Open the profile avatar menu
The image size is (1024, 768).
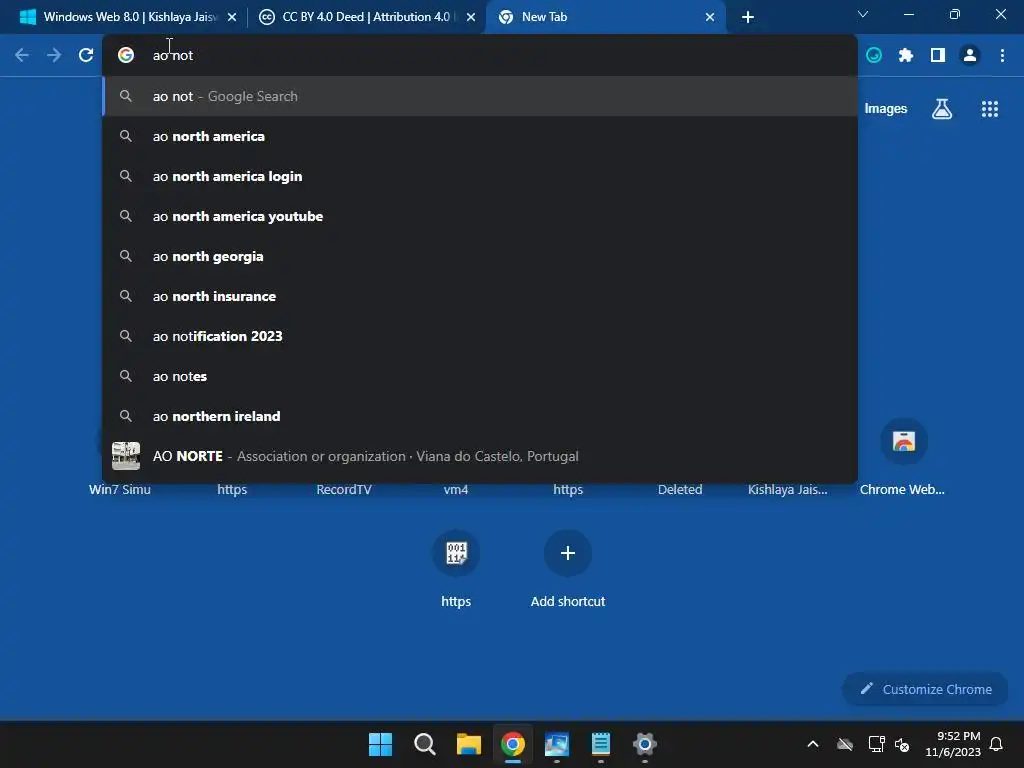(970, 56)
